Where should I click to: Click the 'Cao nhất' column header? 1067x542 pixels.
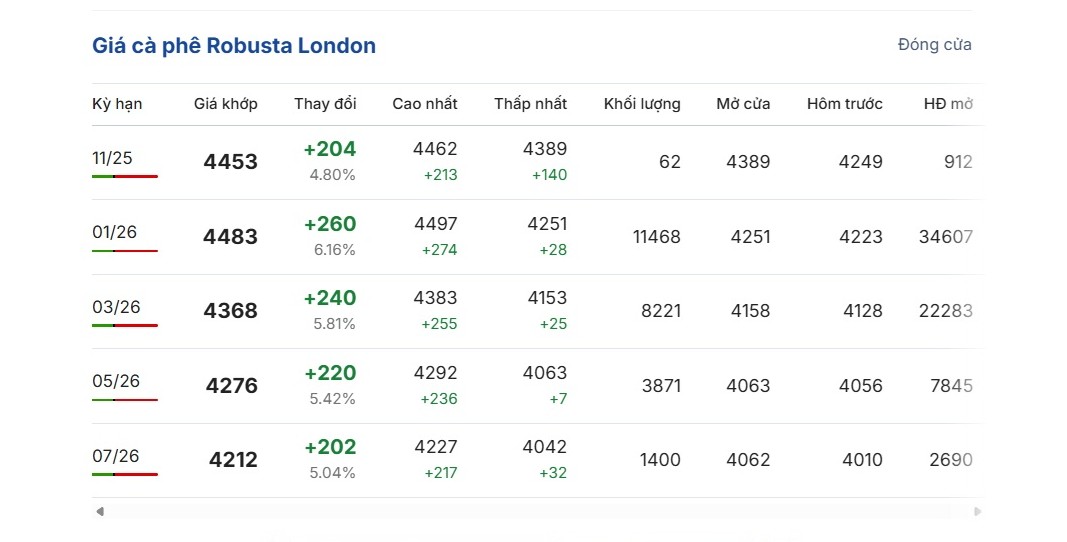point(425,104)
